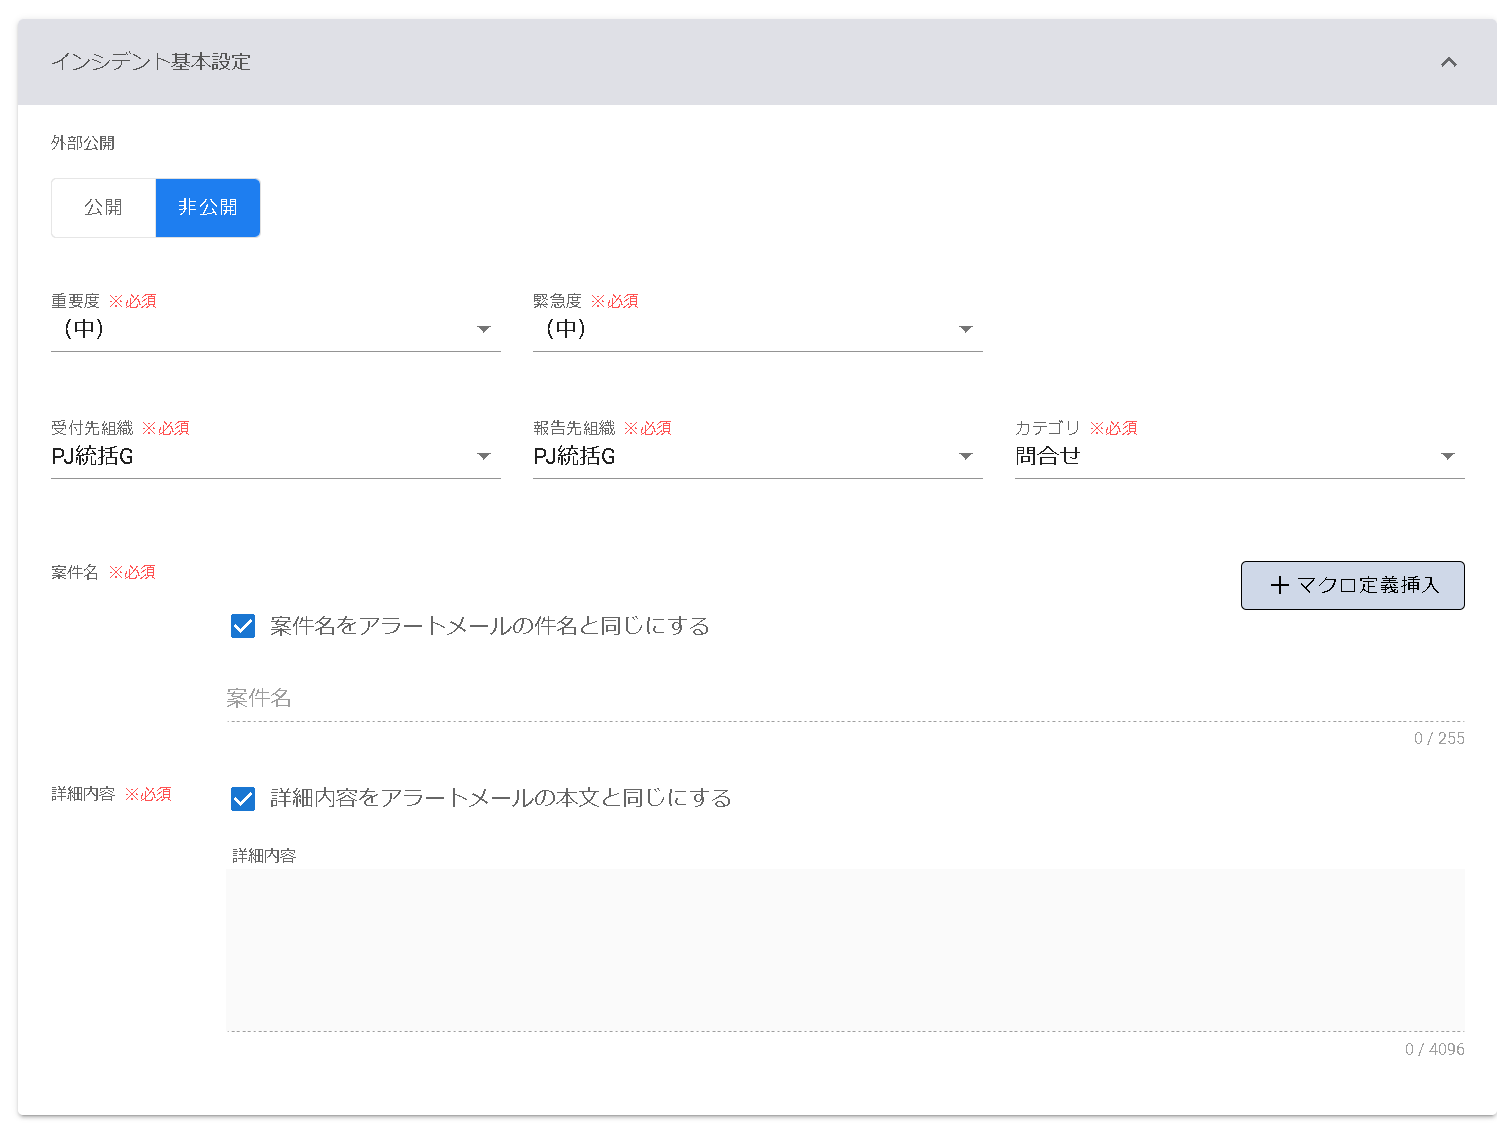Click the 報告先組織 dropdown arrow
The height and width of the screenshot is (1135, 1497).
(x=966, y=456)
